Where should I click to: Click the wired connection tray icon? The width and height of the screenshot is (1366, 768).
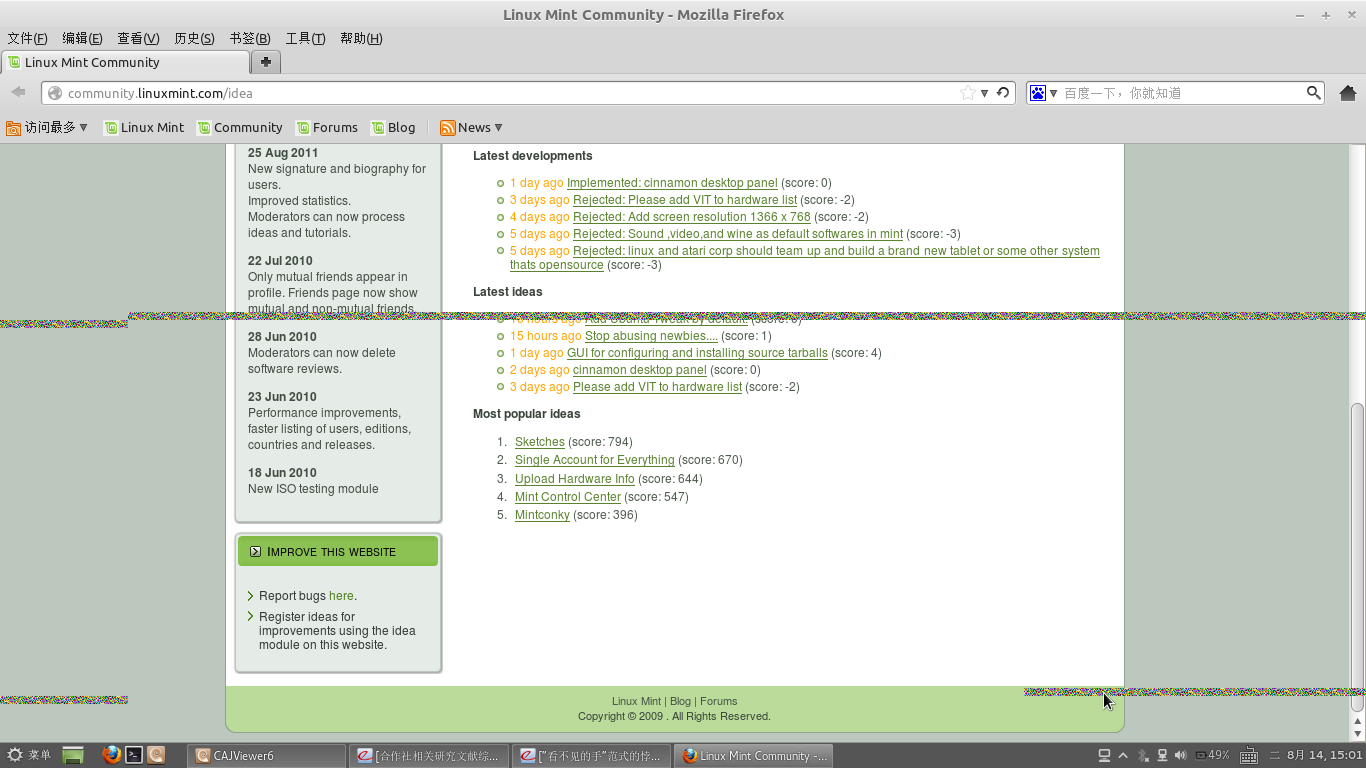[1162, 755]
